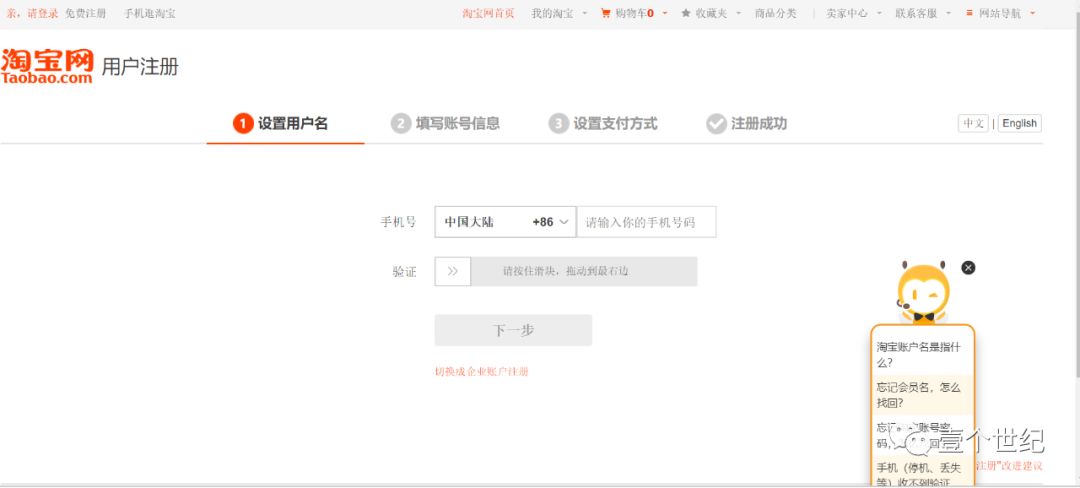Expand the 收藏夹 dropdown arrow
The width and height of the screenshot is (1080, 488).
click(x=738, y=13)
